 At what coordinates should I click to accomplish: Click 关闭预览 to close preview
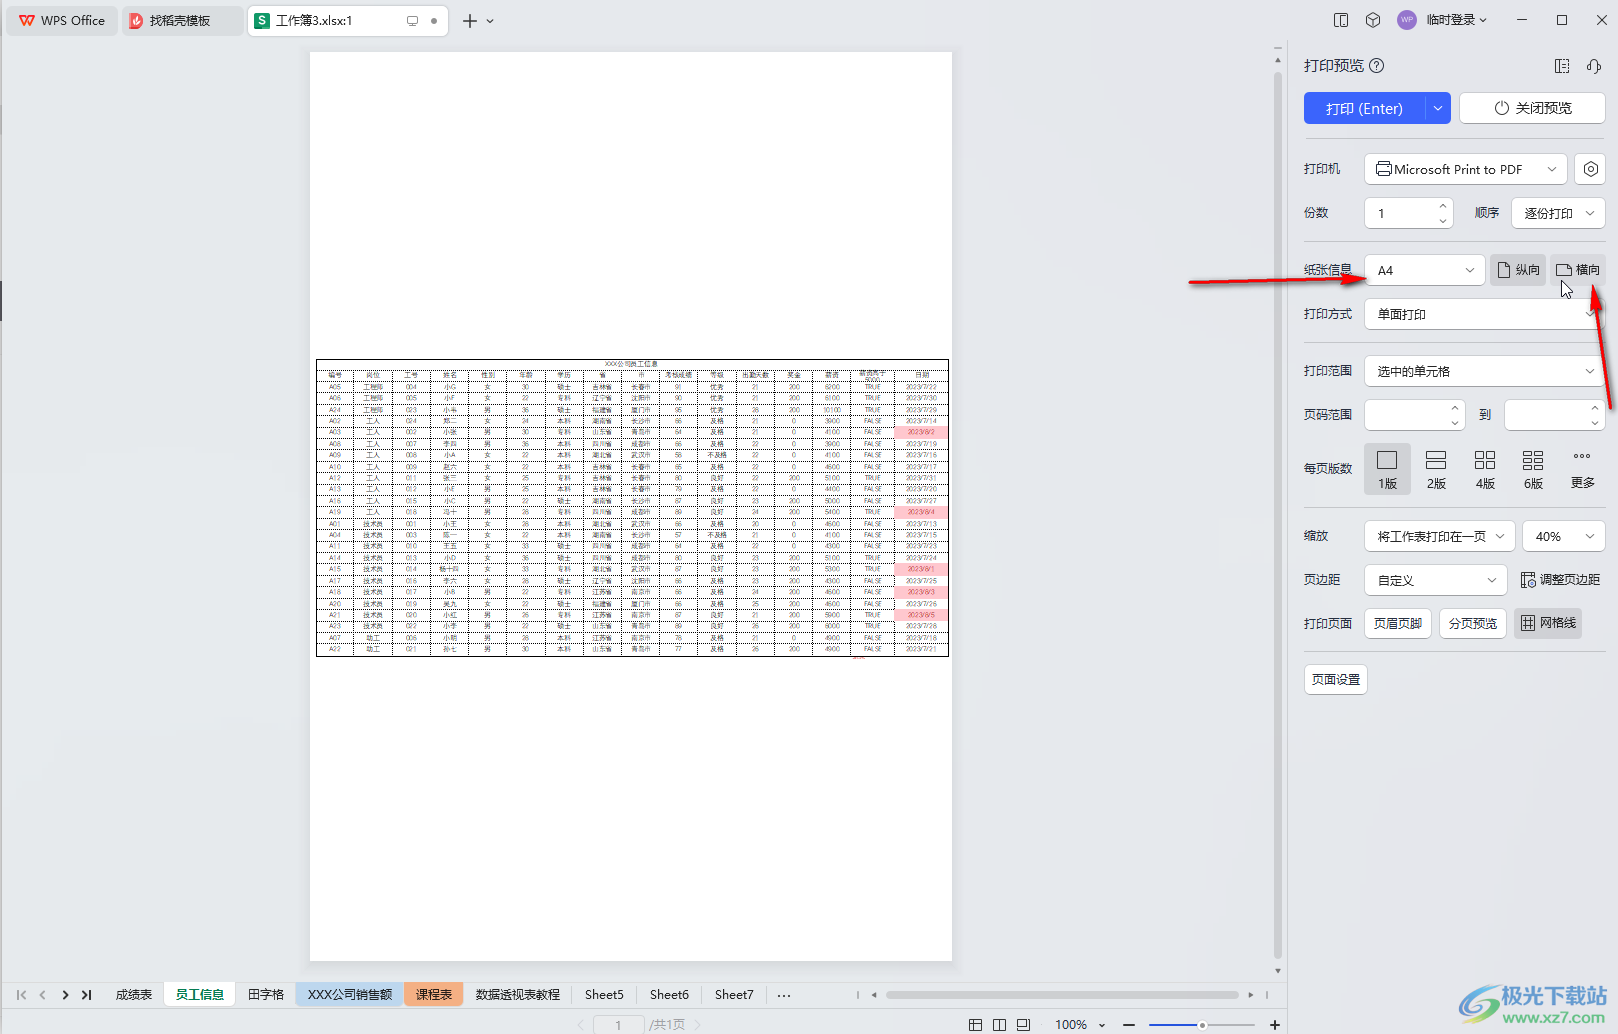click(1532, 108)
